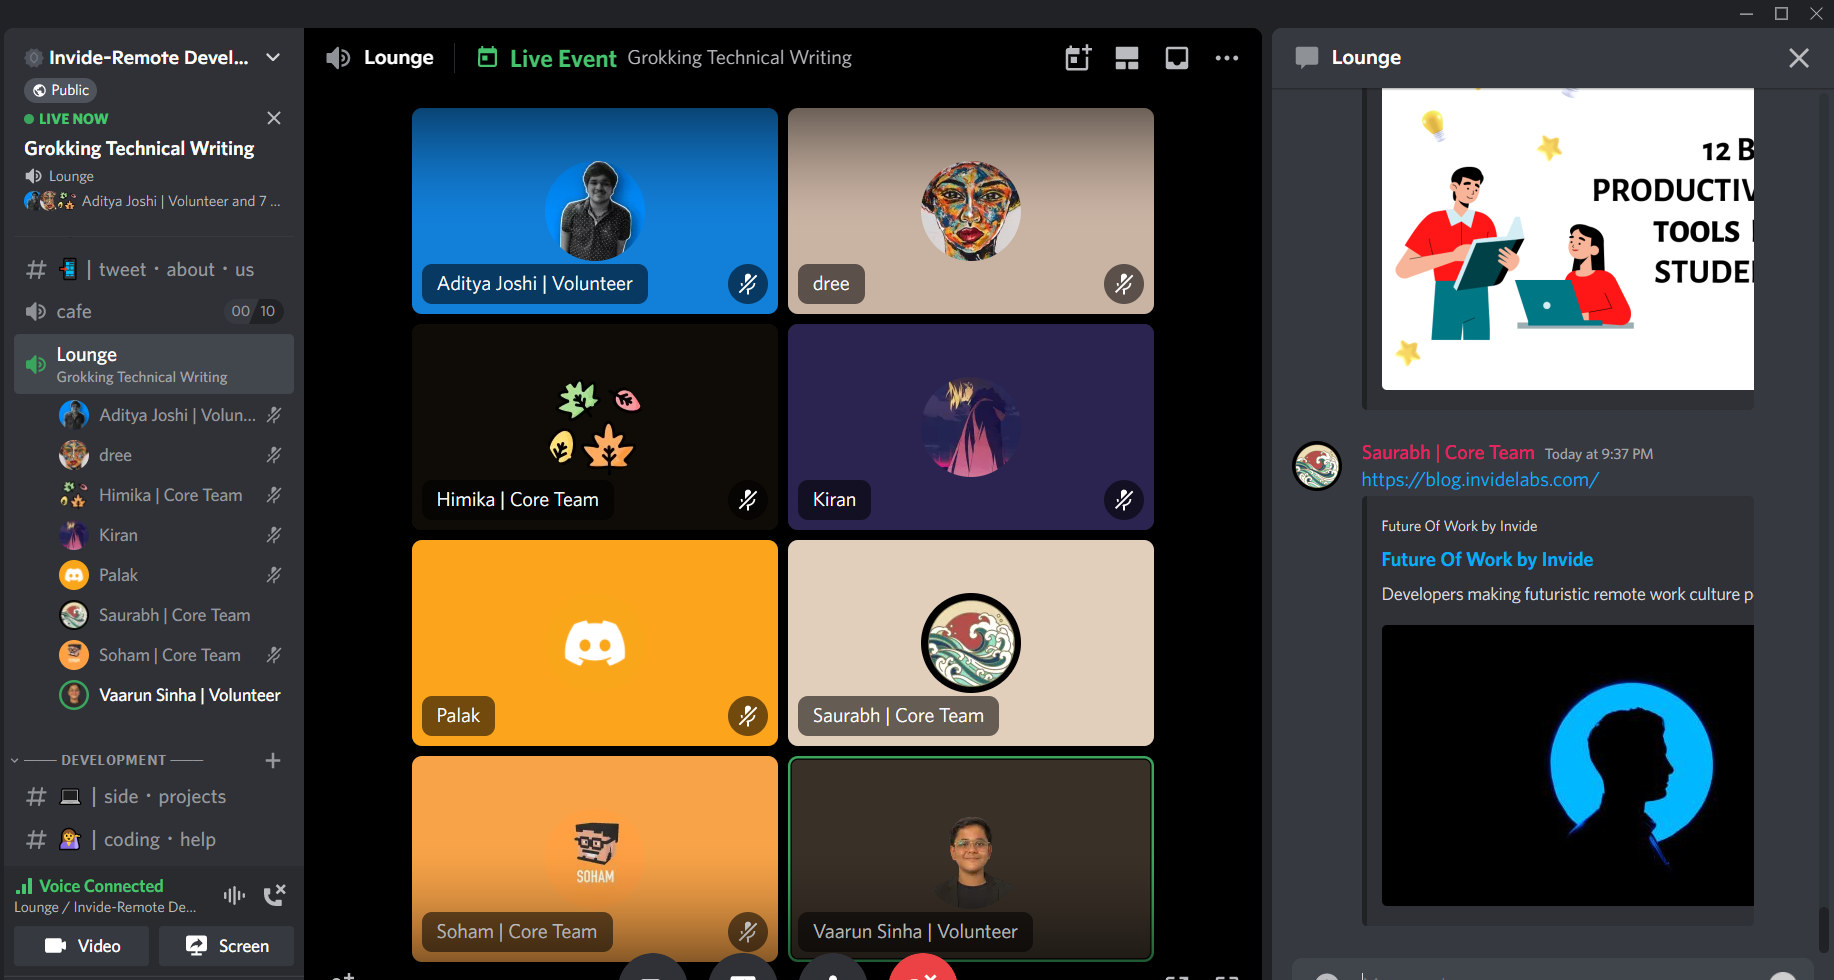Open the blue silhouette embed image
This screenshot has width=1834, height=980.
(x=1568, y=765)
